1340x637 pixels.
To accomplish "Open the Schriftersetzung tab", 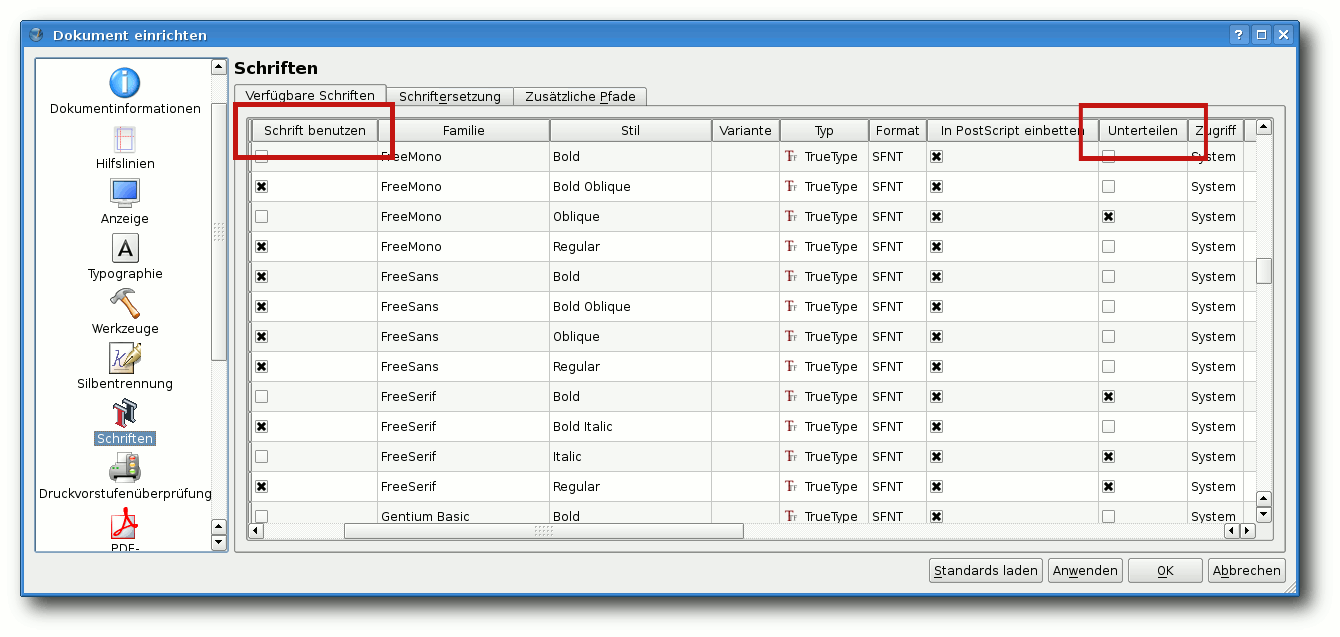I will 450,96.
